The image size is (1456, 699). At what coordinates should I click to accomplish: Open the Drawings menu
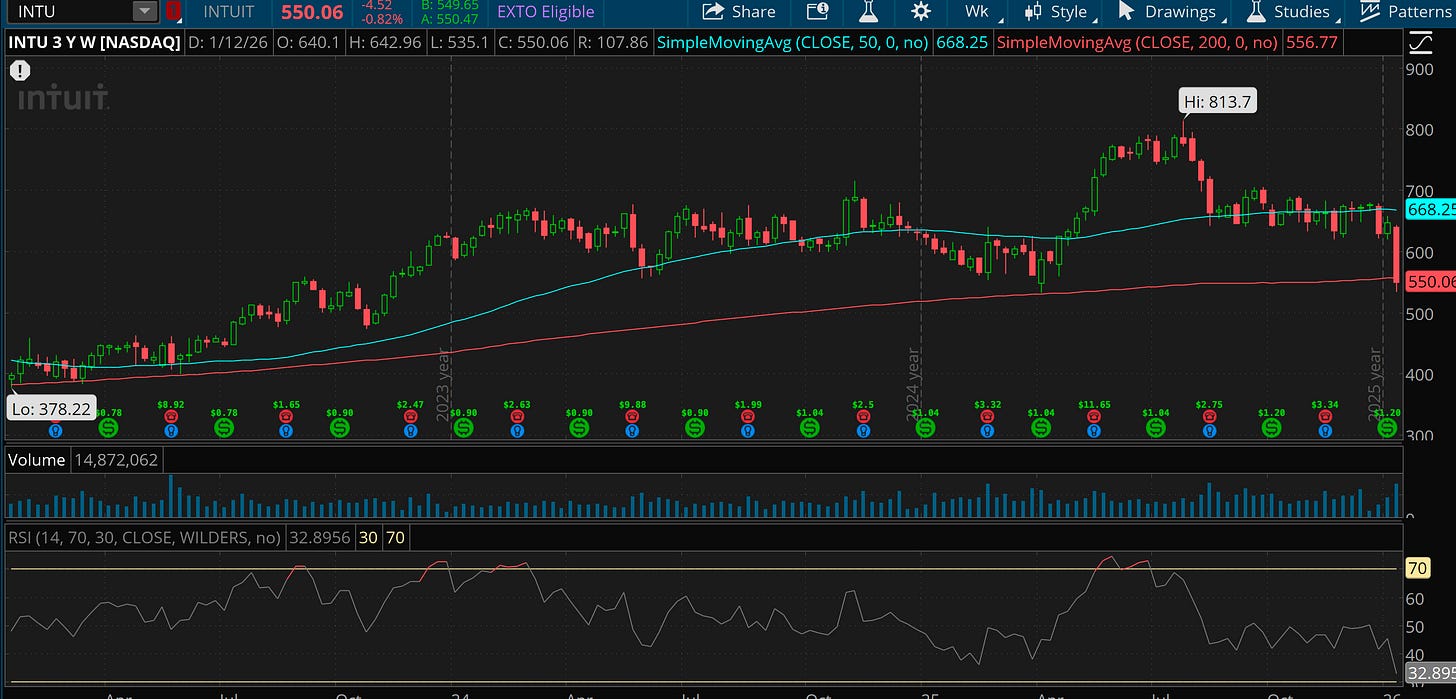coord(1170,12)
